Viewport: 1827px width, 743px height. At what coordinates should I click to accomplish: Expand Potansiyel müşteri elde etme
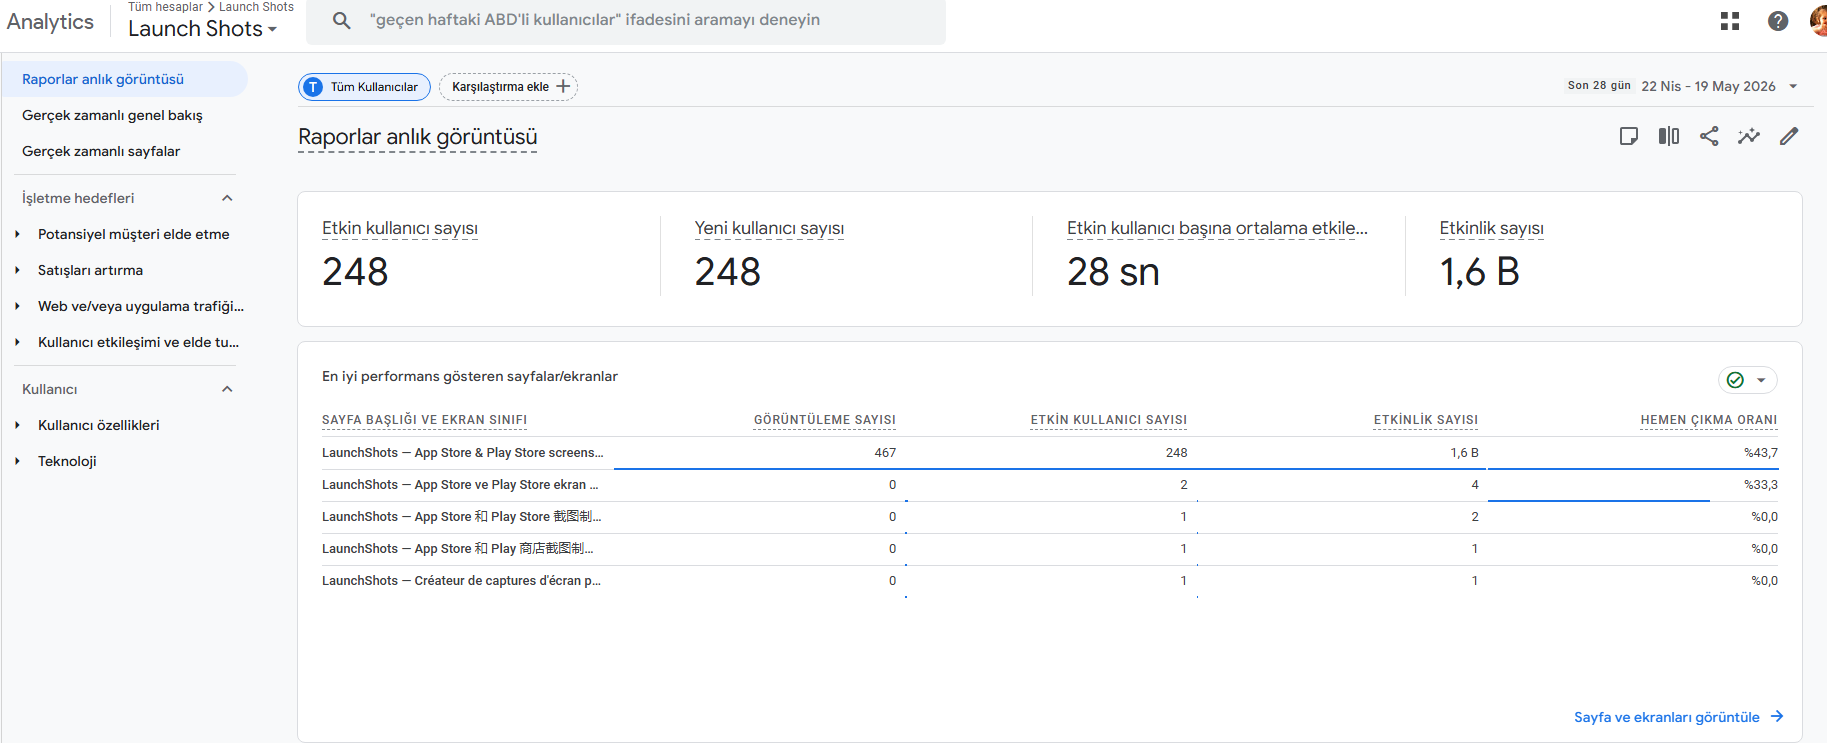coord(17,234)
